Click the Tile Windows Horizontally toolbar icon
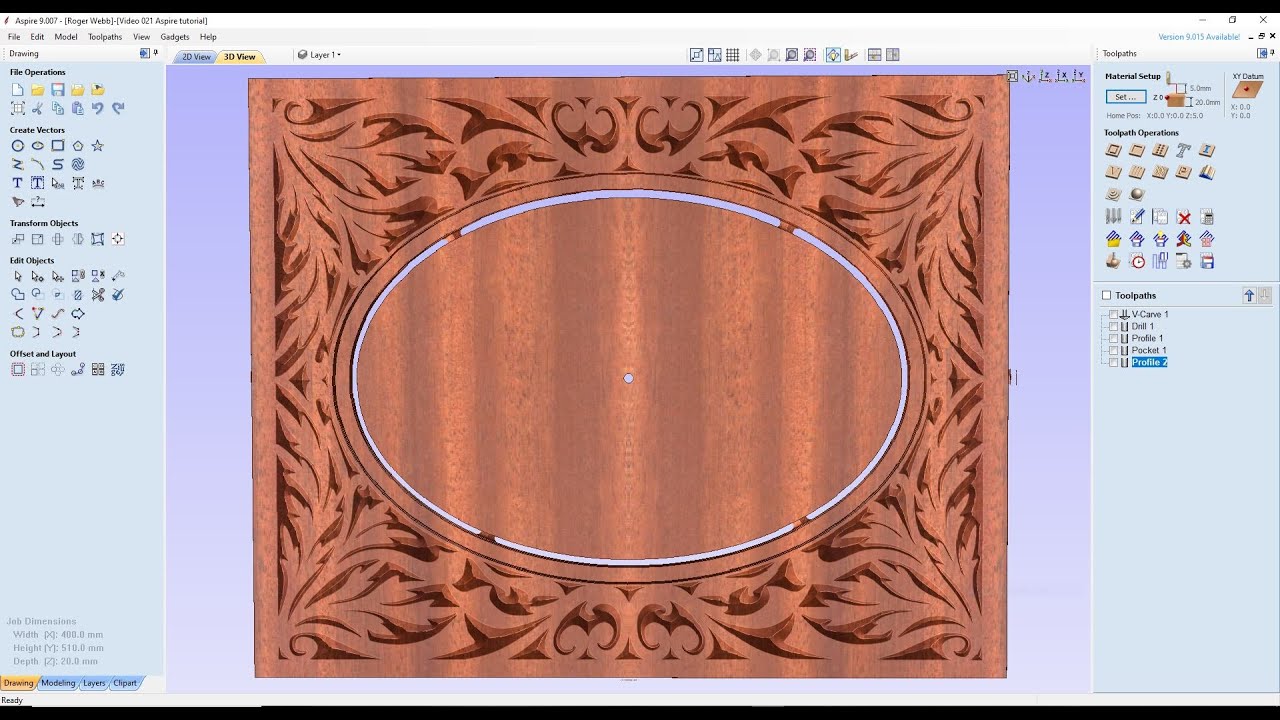 874,55
